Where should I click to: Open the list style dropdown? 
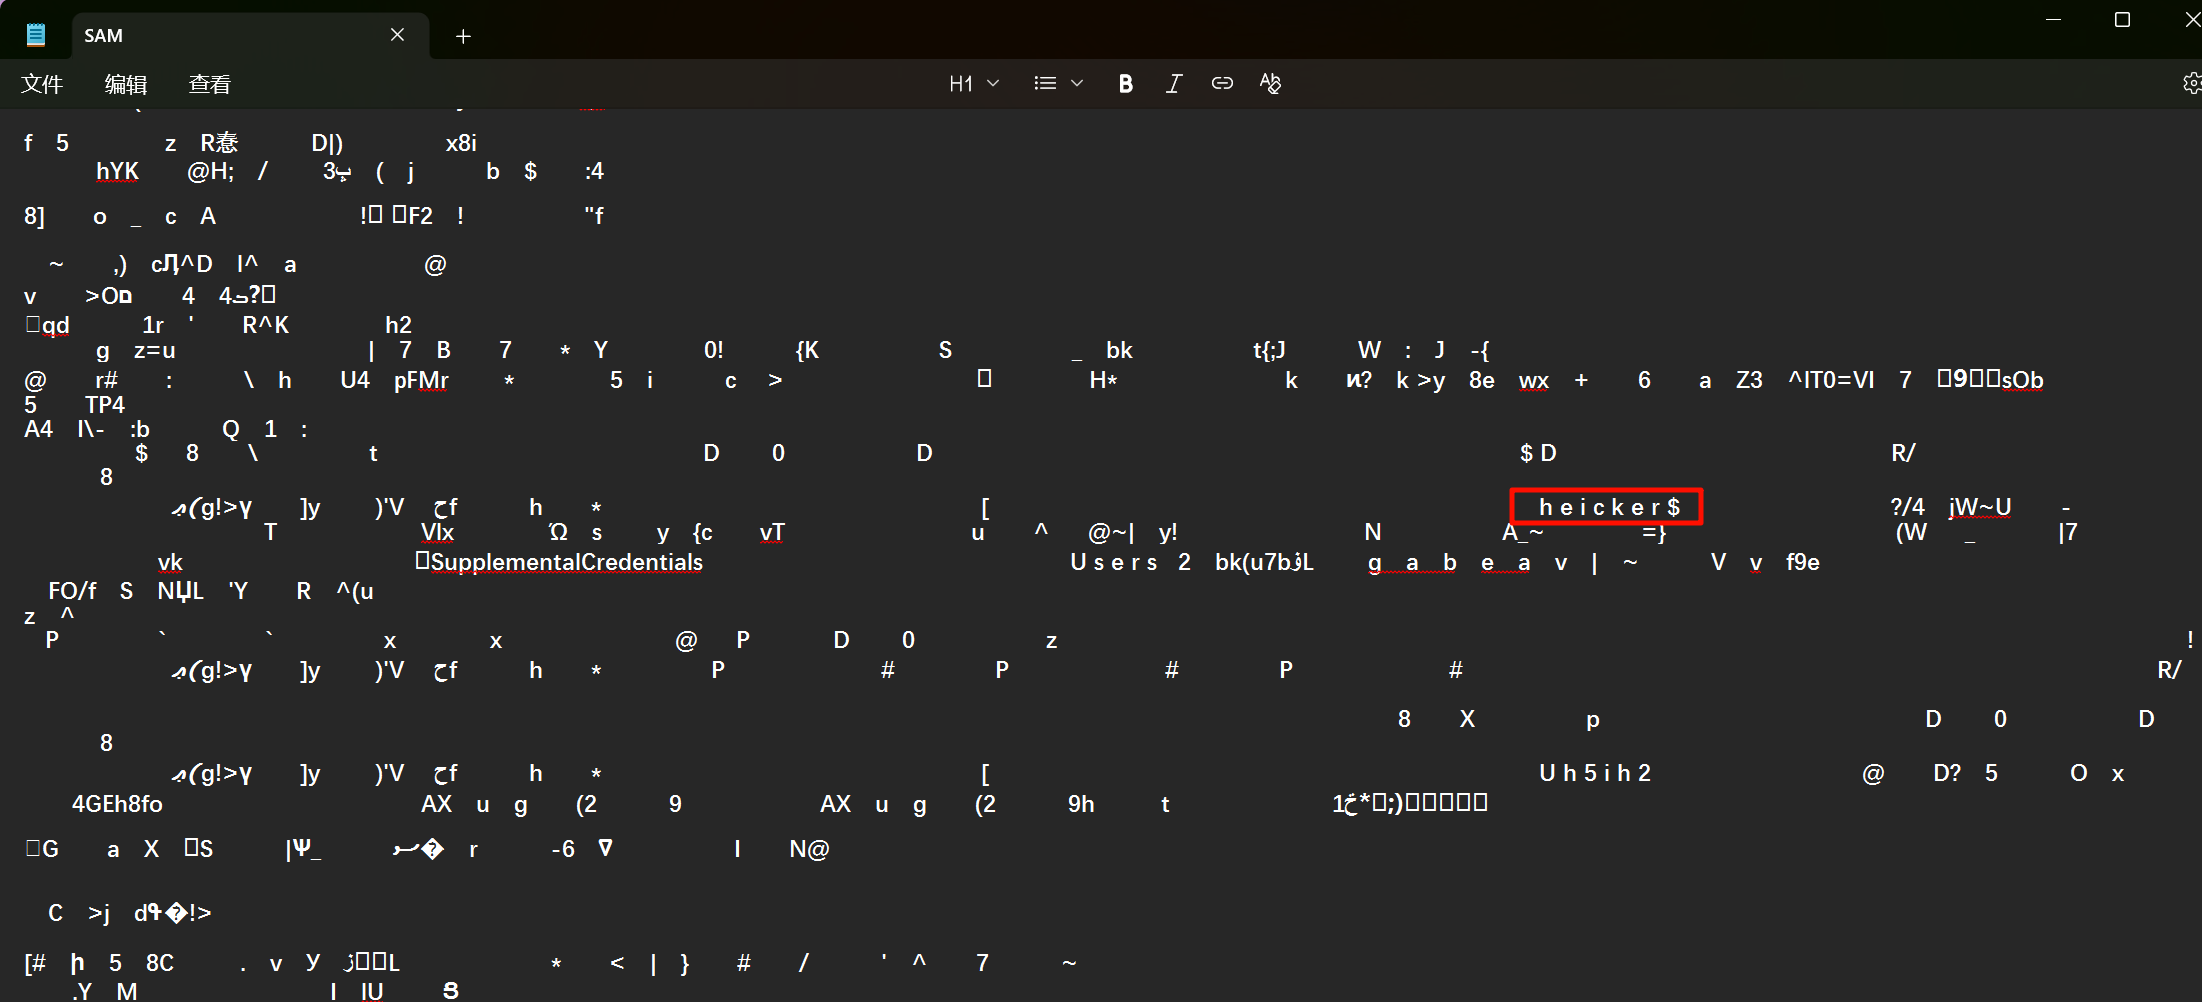pos(1058,84)
